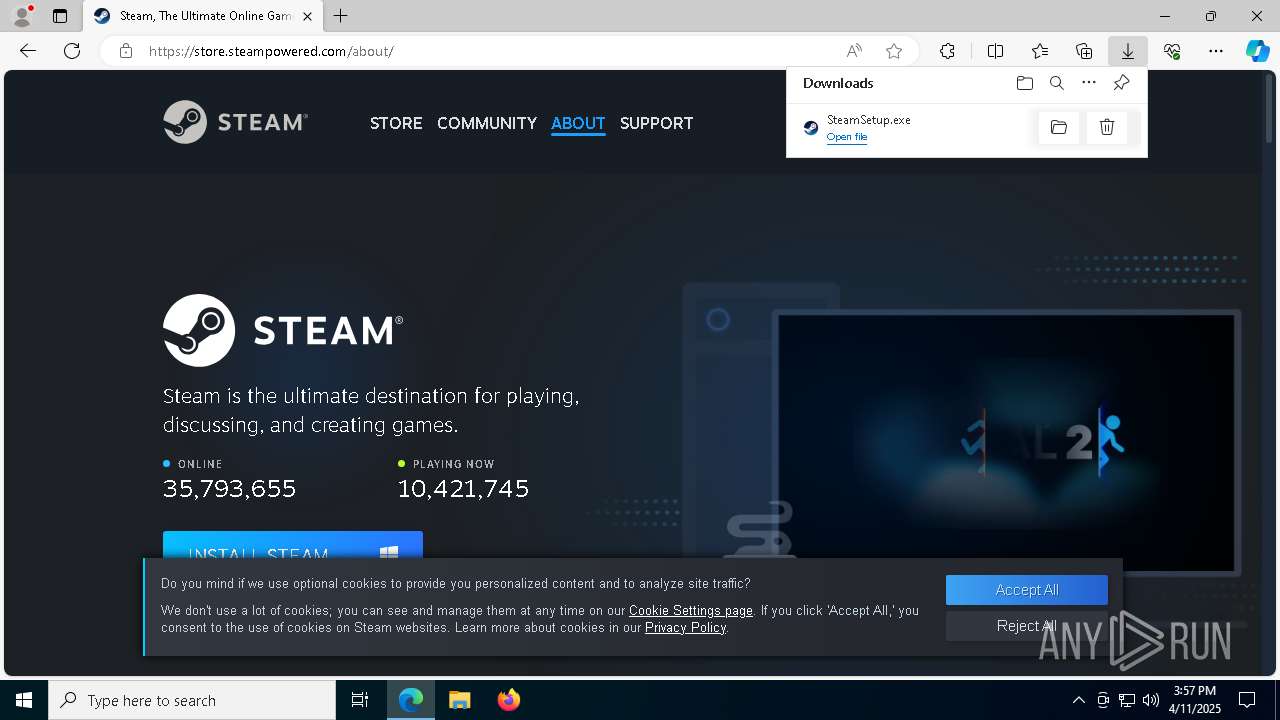The height and width of the screenshot is (720, 1280).
Task: Open network settings tray icon
Action: pos(1127,700)
